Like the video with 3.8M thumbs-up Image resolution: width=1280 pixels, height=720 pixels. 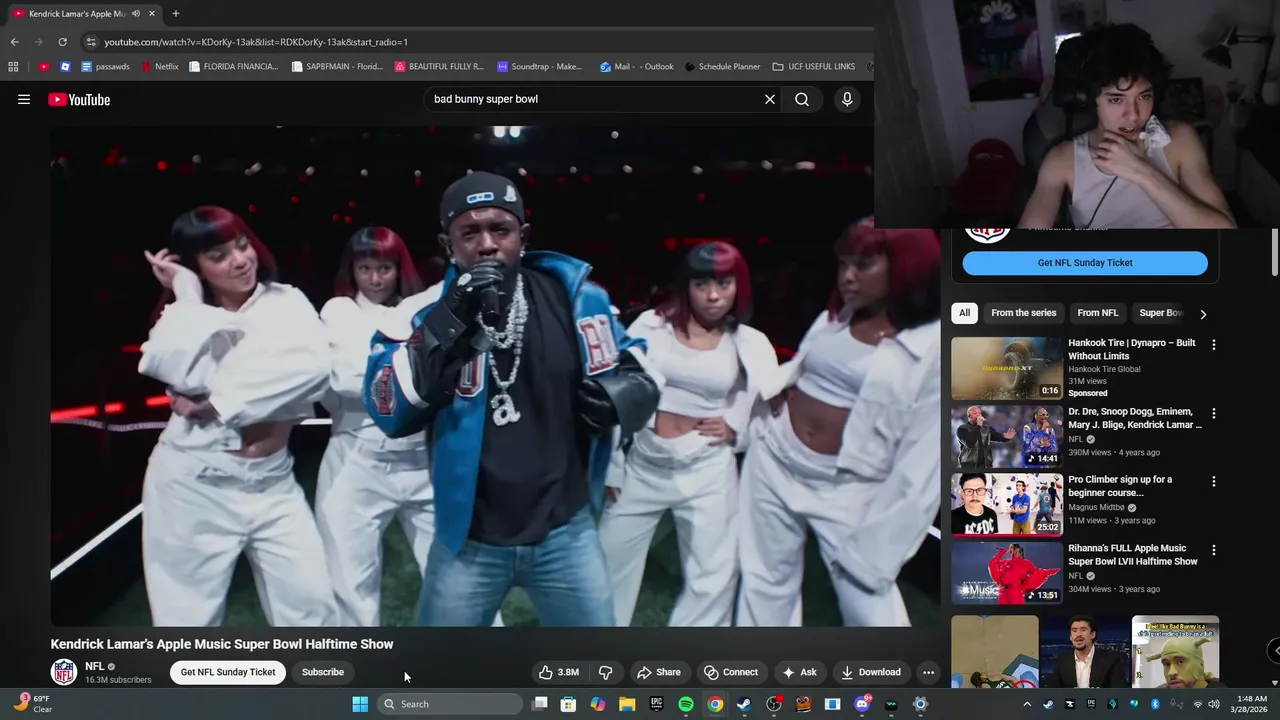(x=559, y=672)
